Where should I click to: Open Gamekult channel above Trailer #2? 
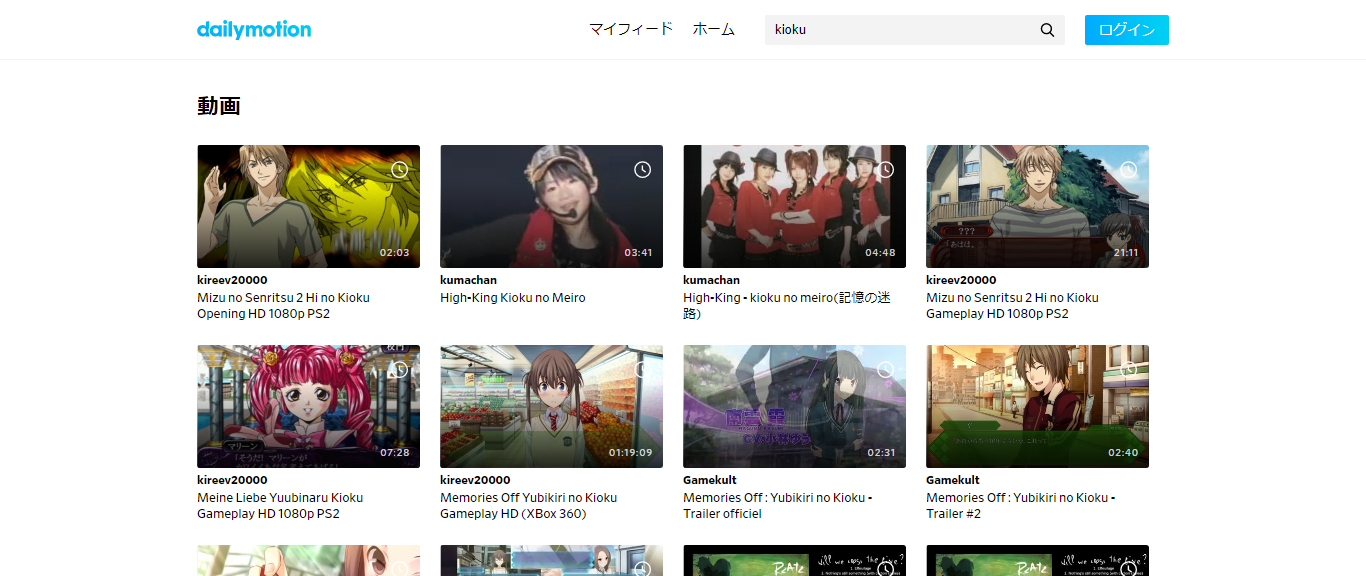tap(953, 480)
